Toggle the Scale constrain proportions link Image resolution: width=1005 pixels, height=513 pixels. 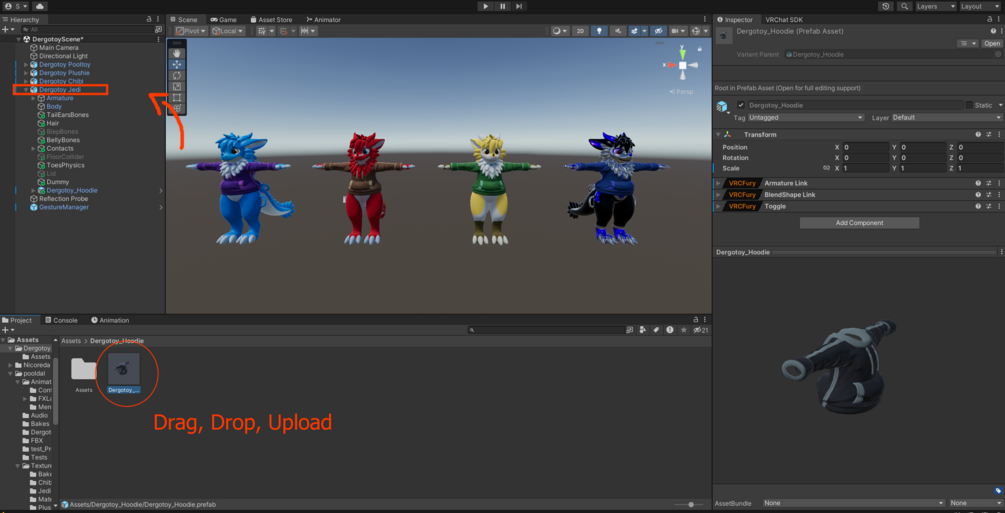(x=827, y=168)
